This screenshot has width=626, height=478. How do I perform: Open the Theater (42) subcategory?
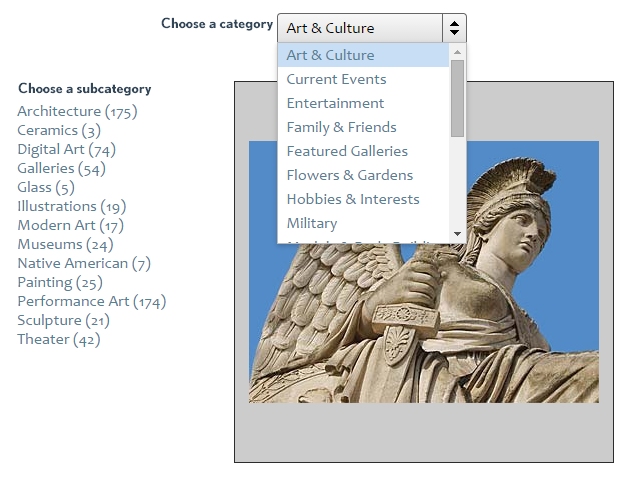coord(59,339)
